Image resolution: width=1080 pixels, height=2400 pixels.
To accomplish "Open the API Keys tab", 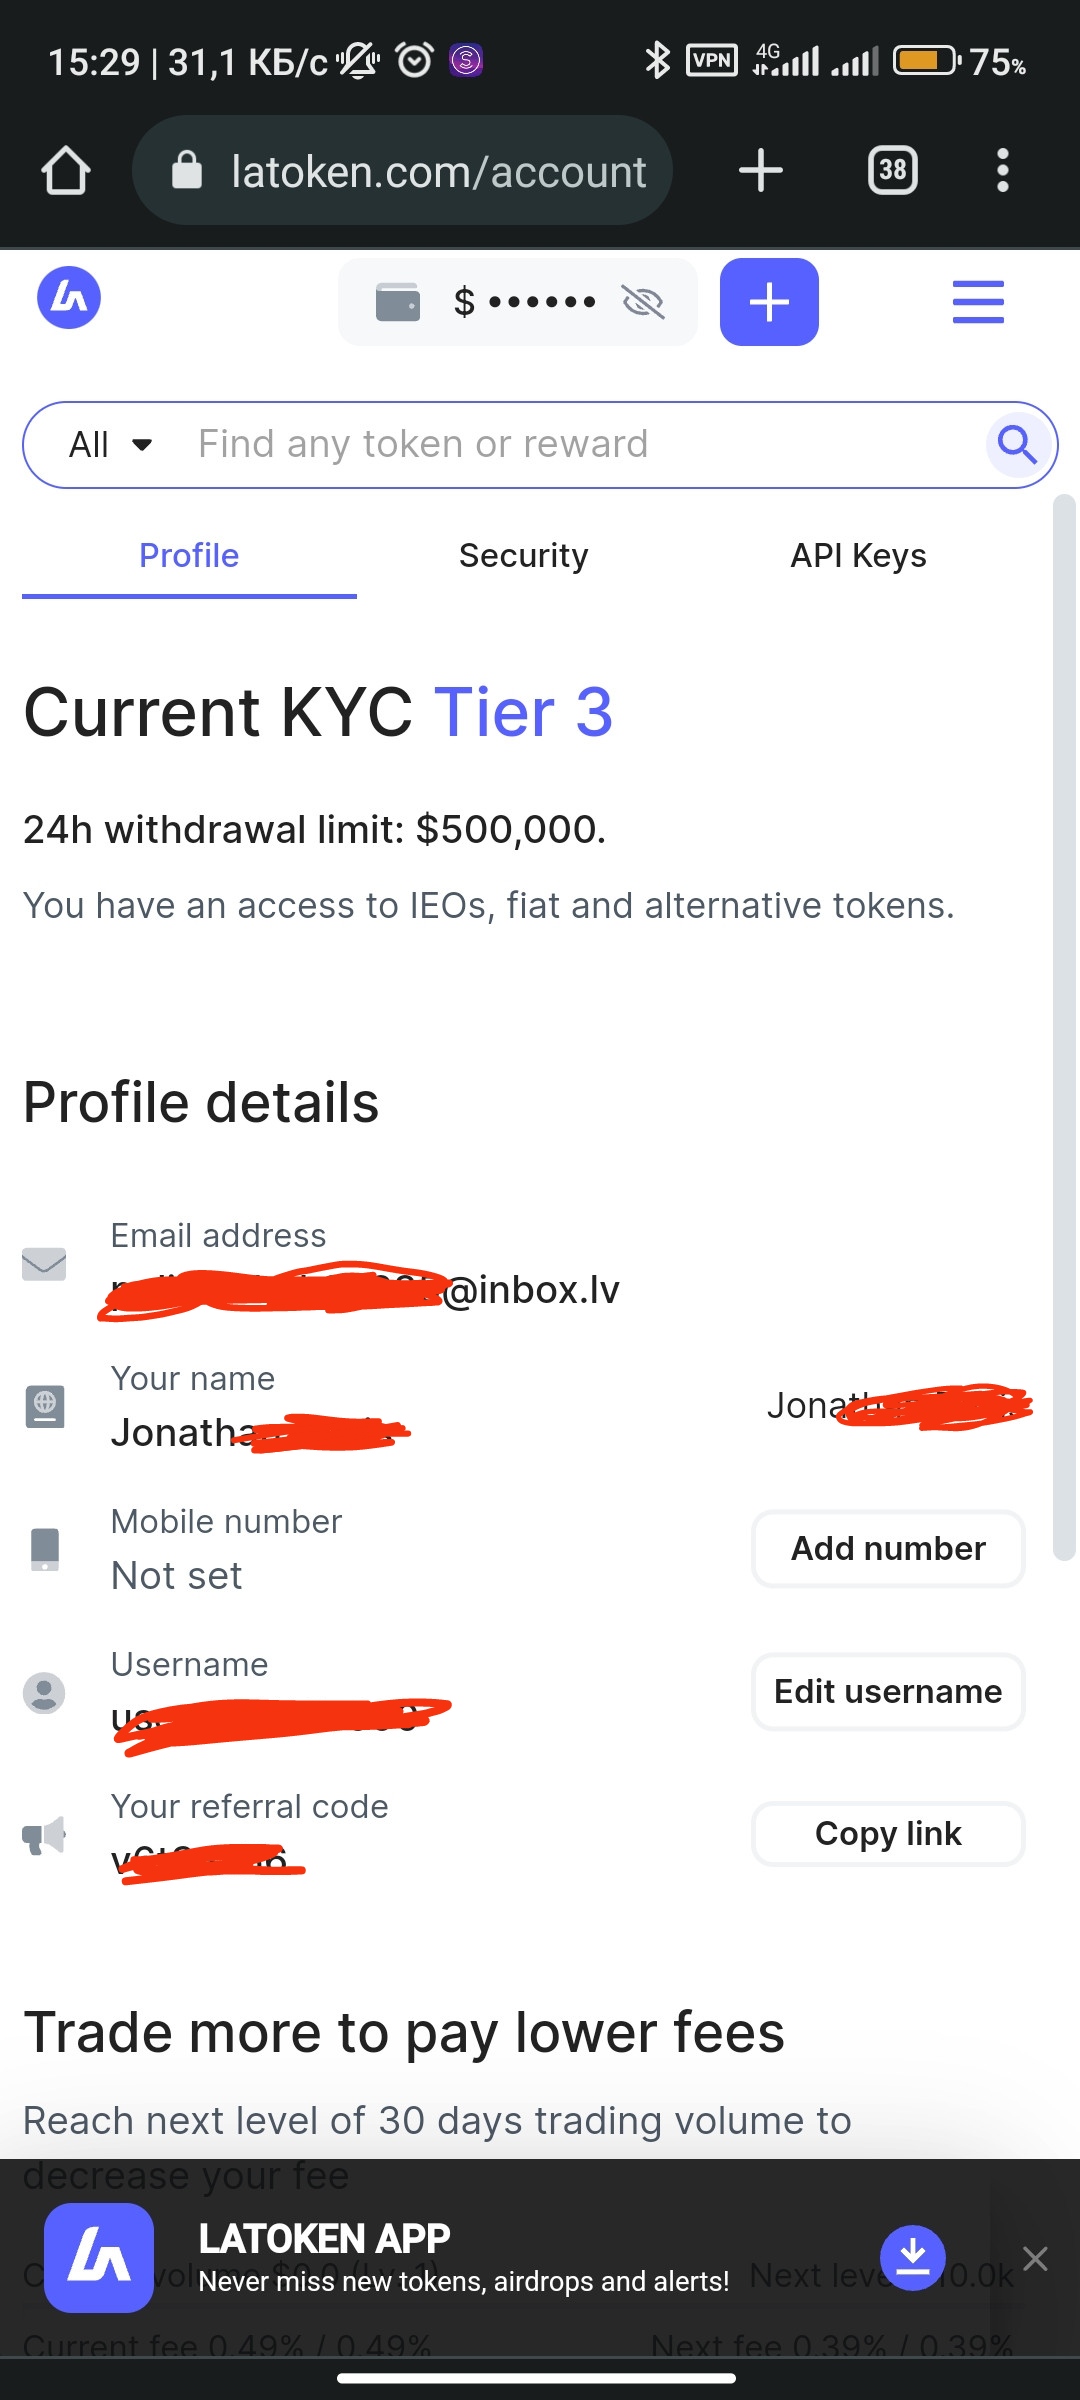I will pyautogui.click(x=858, y=556).
